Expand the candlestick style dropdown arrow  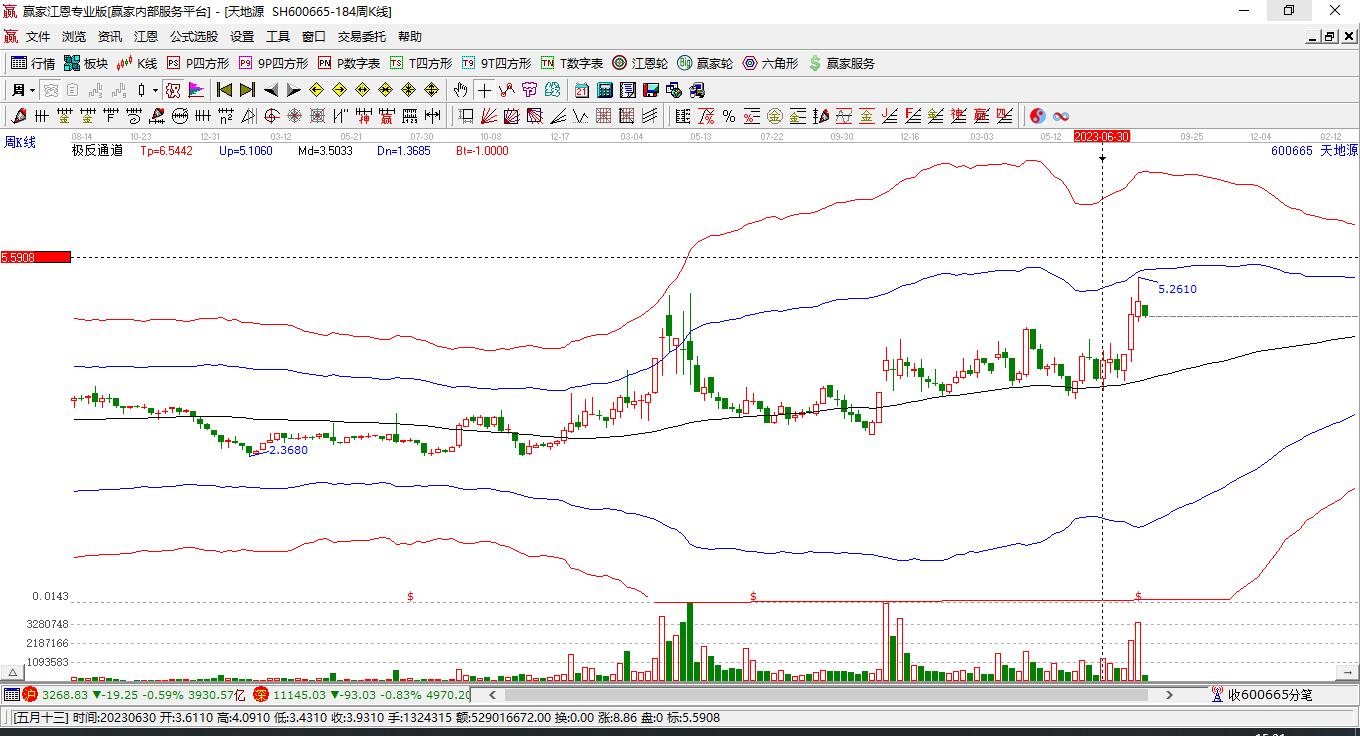click(x=155, y=90)
